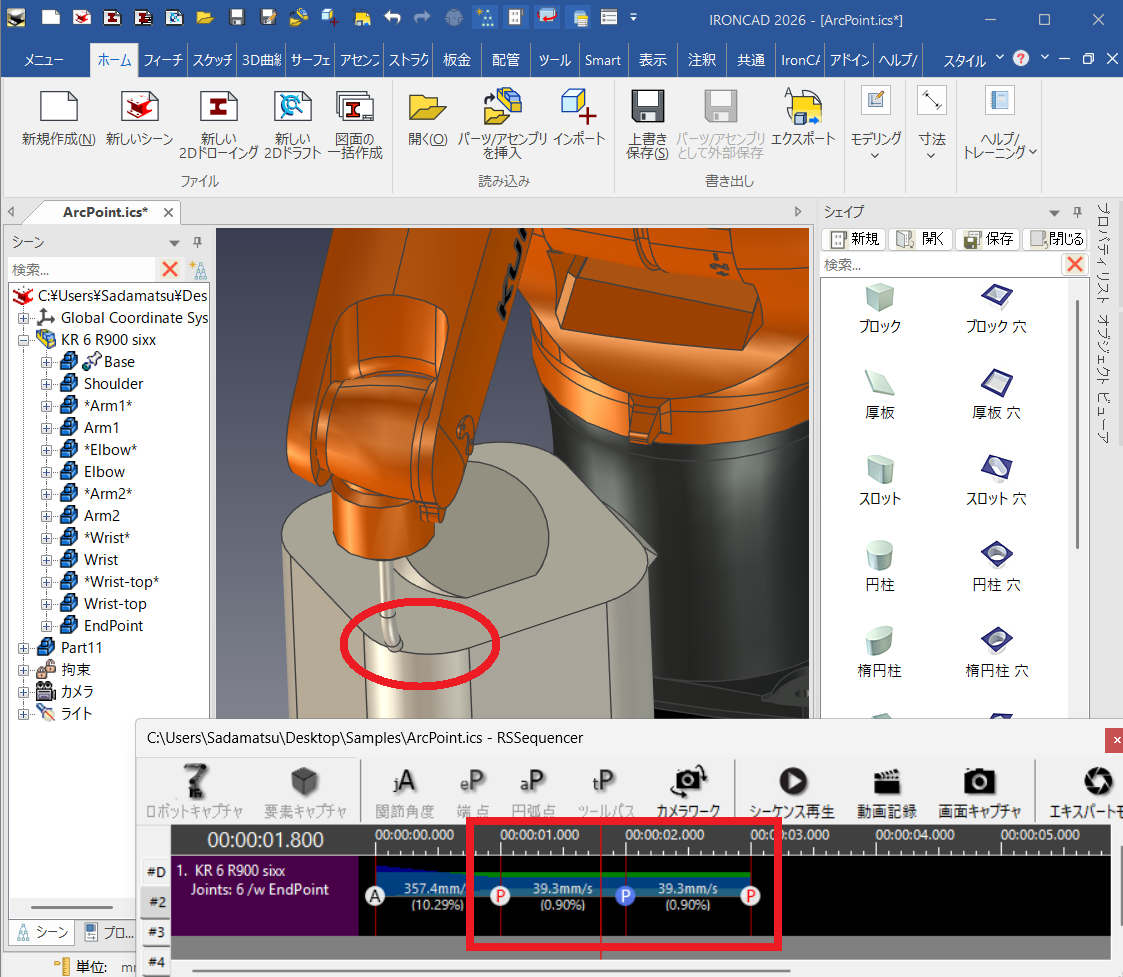
Task: Switch to シーン bottom tab
Action: (x=43, y=932)
